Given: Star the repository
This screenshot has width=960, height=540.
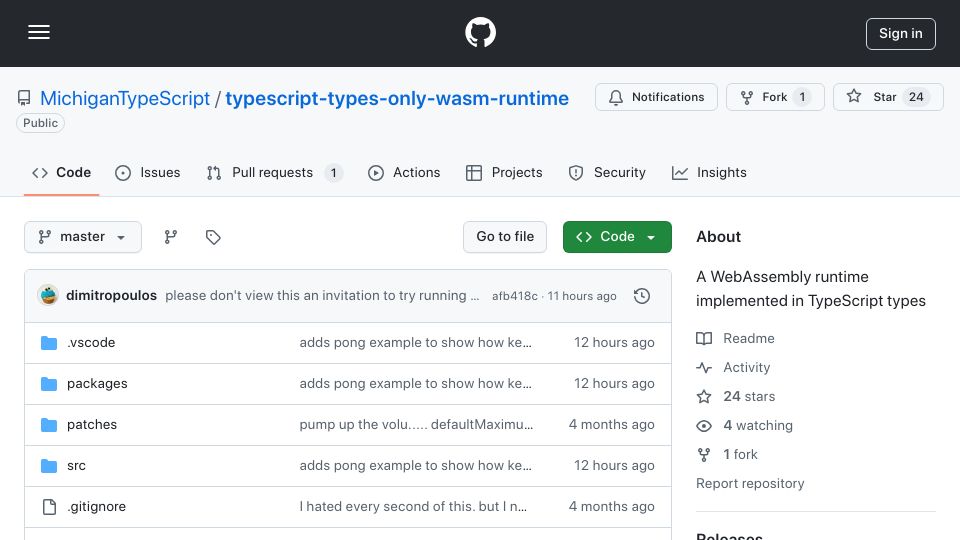Looking at the screenshot, I should (888, 97).
